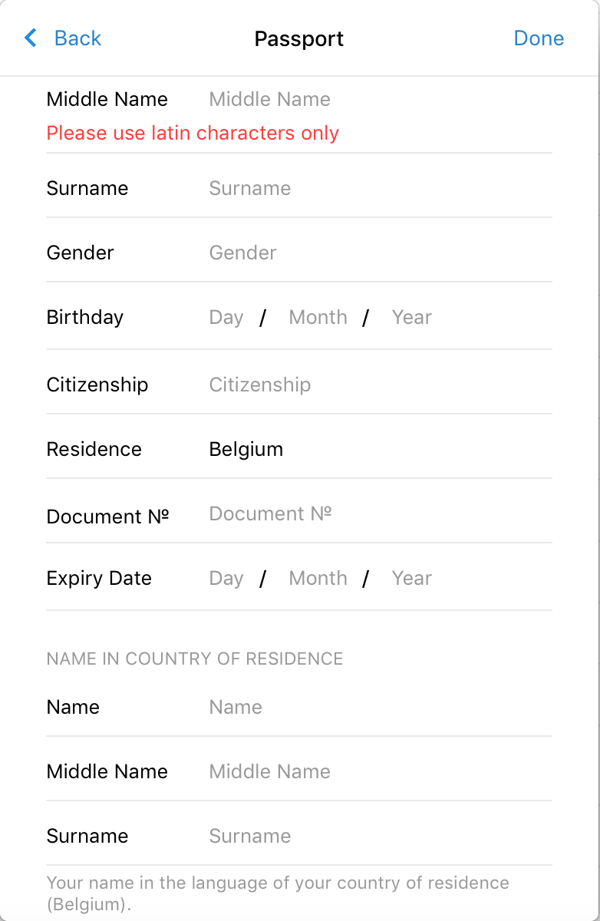Click the Expiry Date Year field

[411, 578]
